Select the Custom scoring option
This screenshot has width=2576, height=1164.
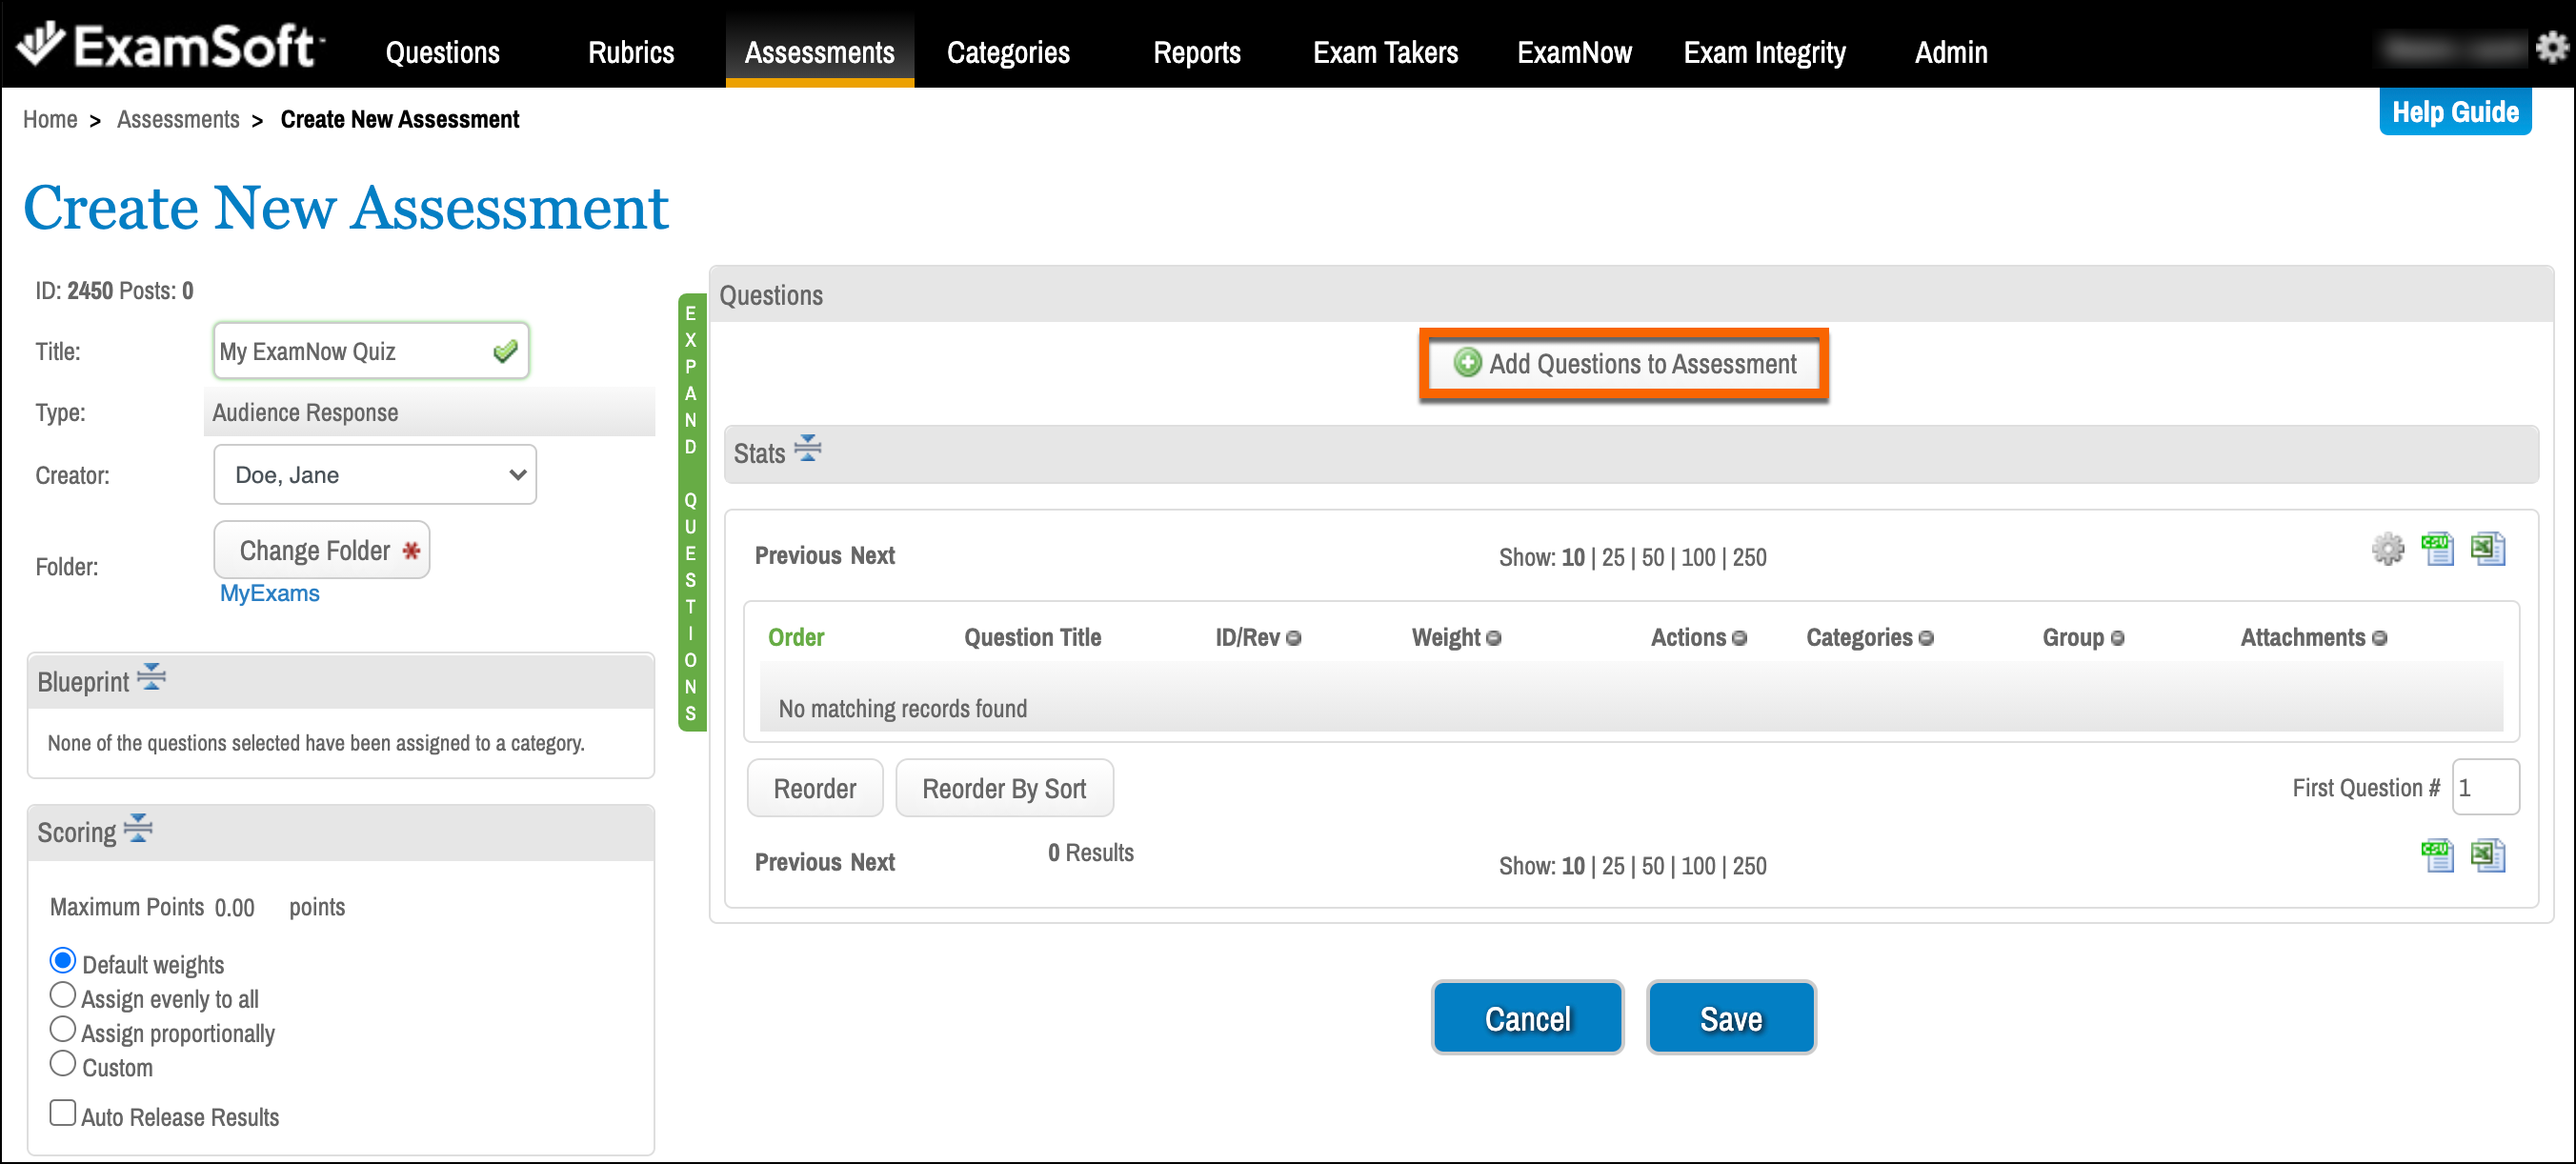[62, 1063]
